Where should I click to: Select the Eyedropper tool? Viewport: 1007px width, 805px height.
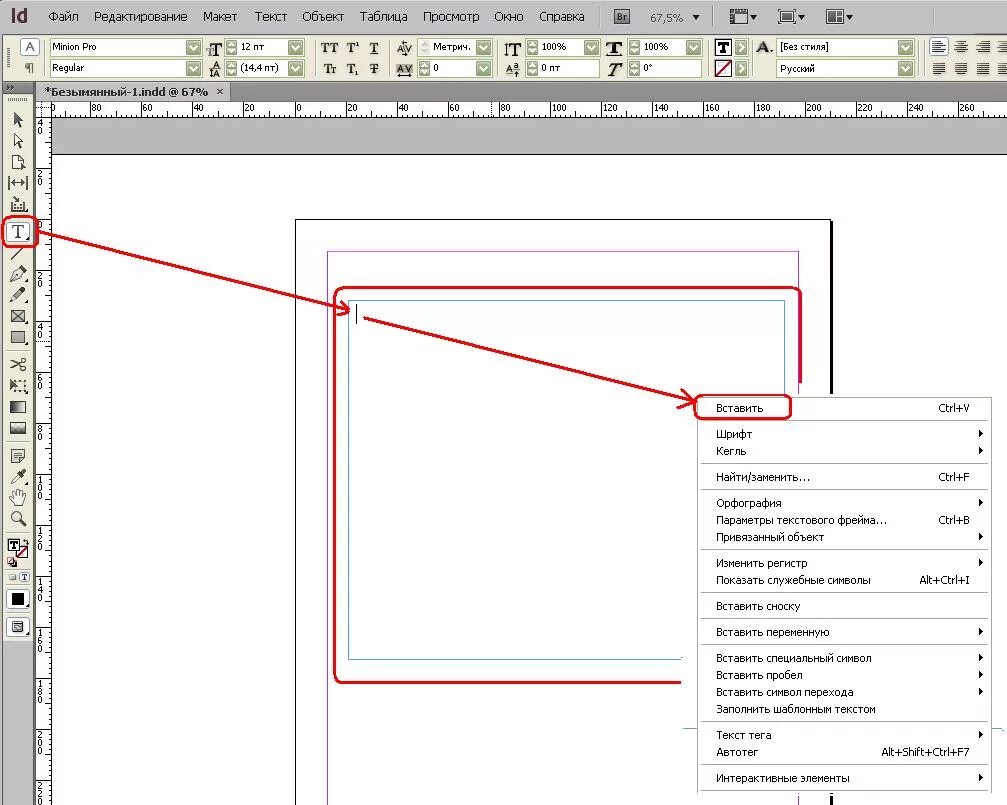pyautogui.click(x=18, y=476)
